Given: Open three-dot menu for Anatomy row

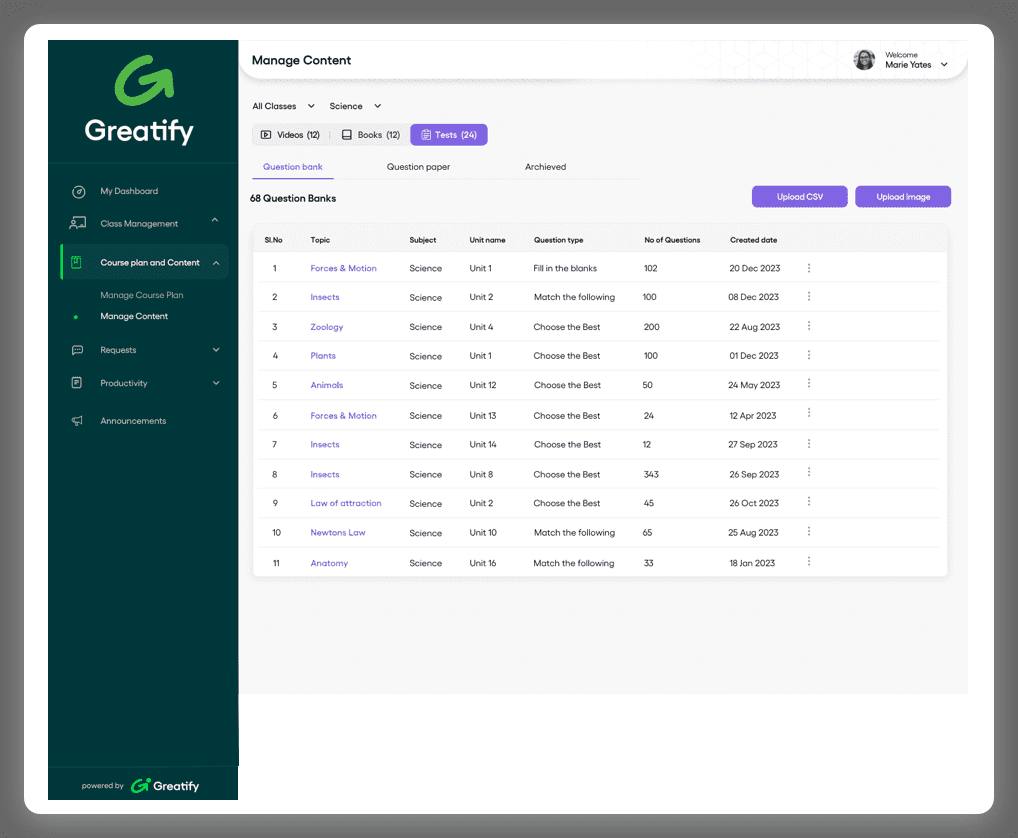Looking at the screenshot, I should coord(808,562).
